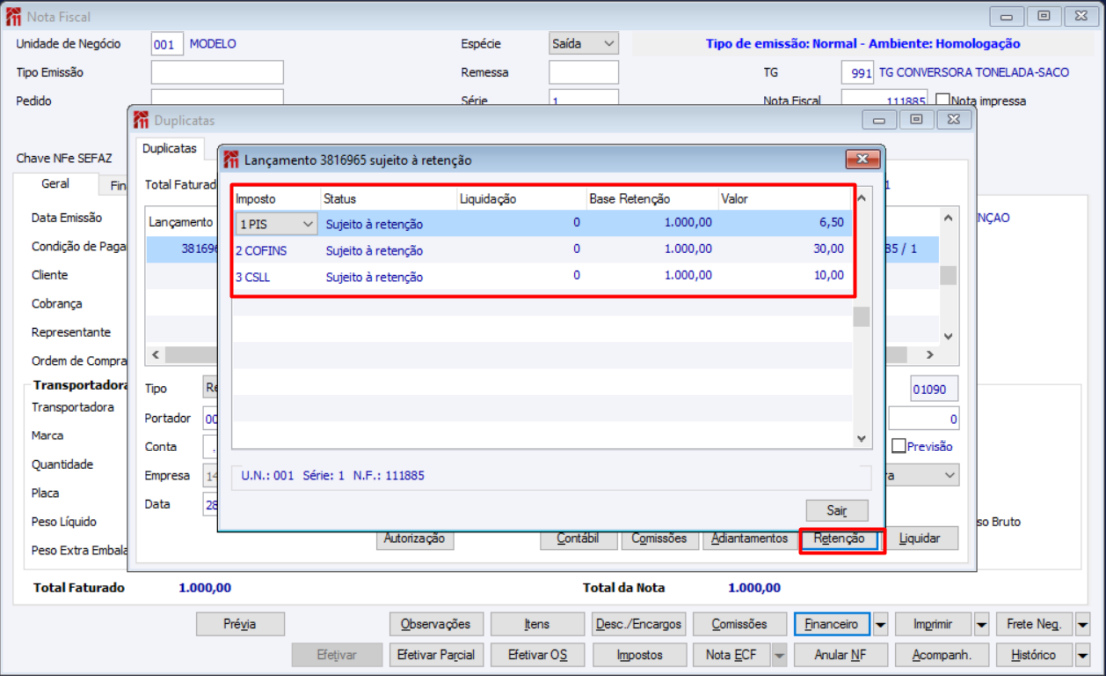
Task: Click the field showing 01090 in Duplicatas
Action: (934, 389)
